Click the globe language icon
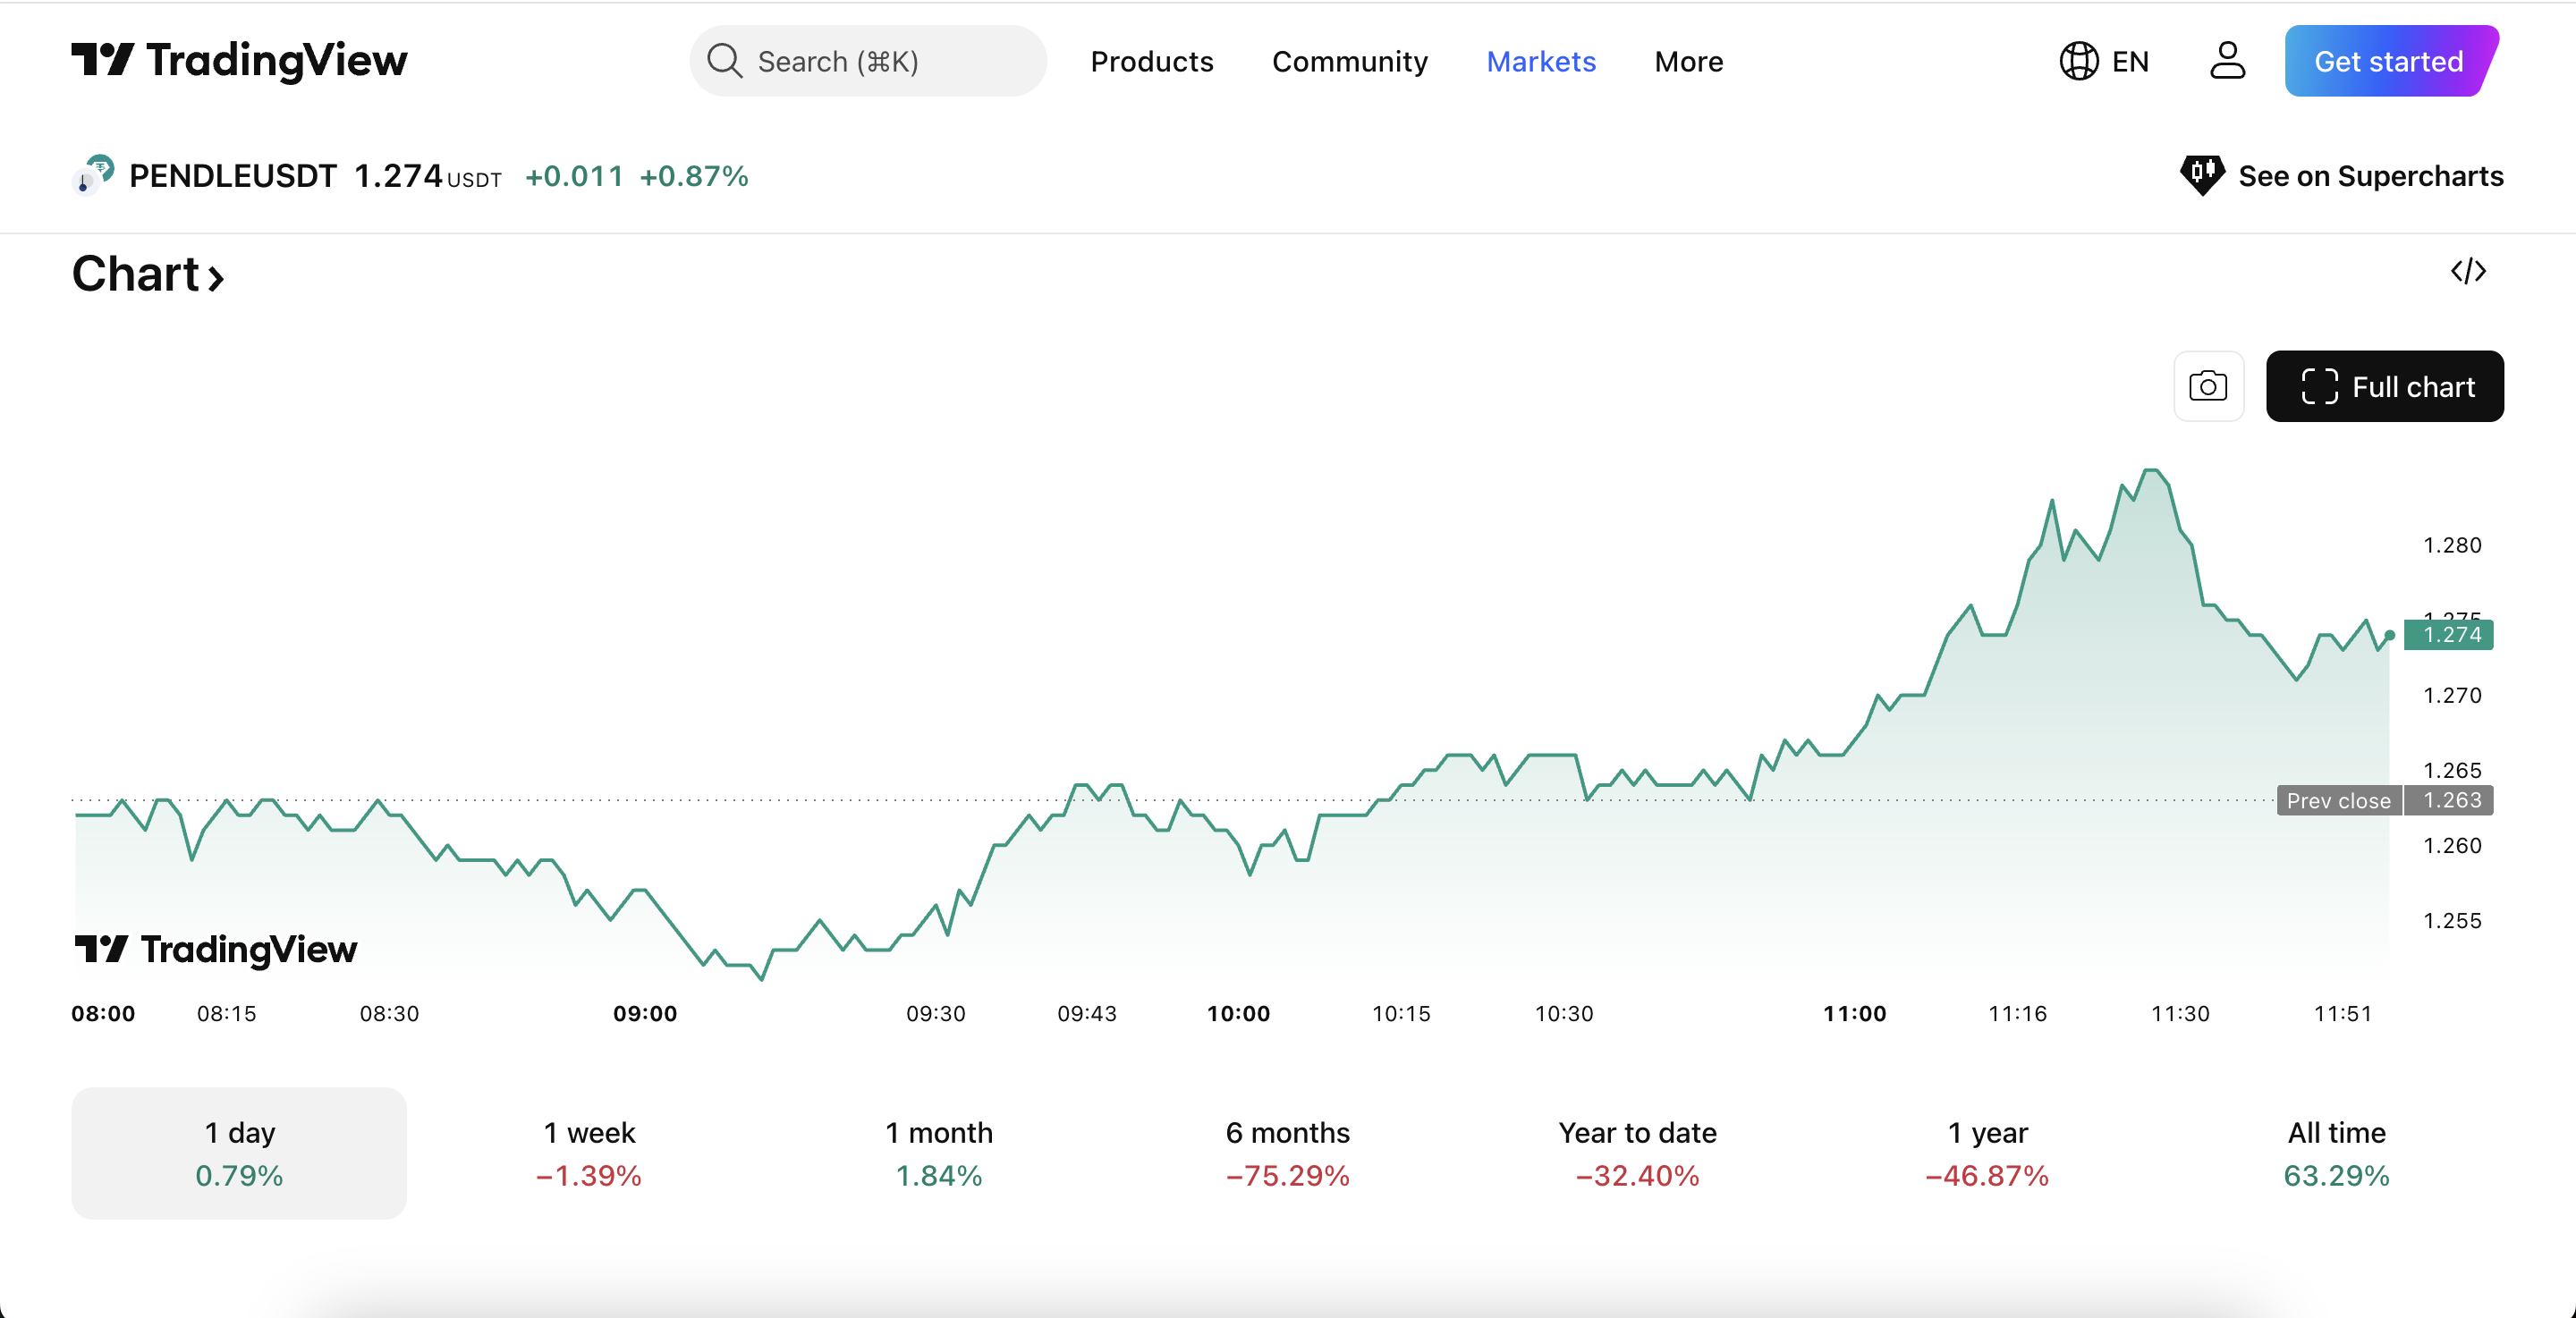The image size is (2576, 1318). (x=2078, y=61)
